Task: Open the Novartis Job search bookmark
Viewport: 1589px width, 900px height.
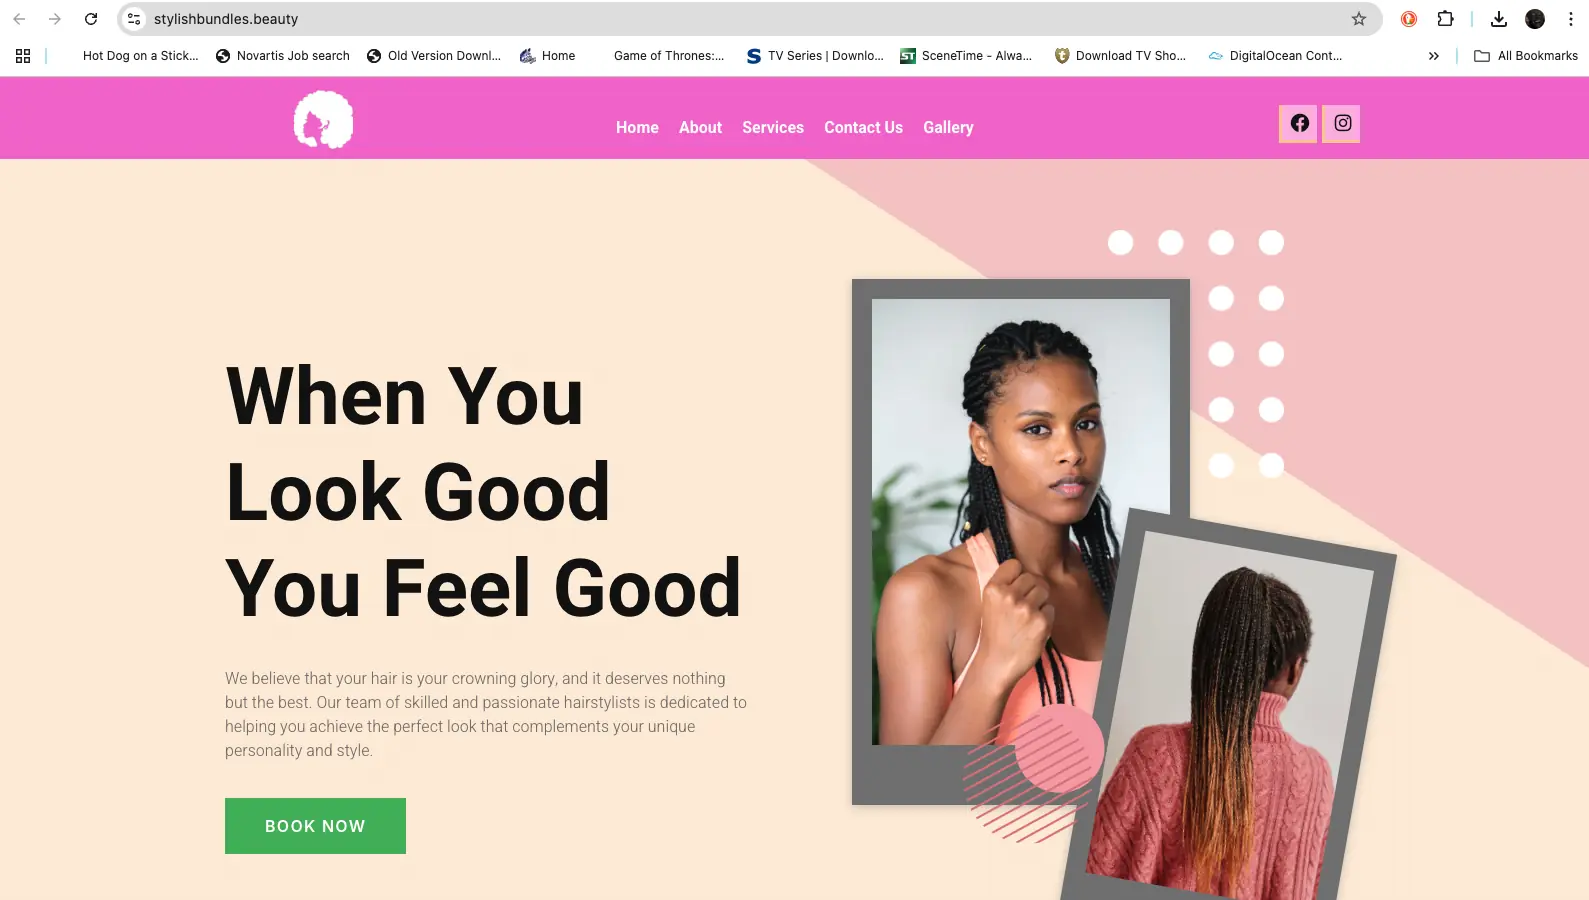Action: (283, 56)
